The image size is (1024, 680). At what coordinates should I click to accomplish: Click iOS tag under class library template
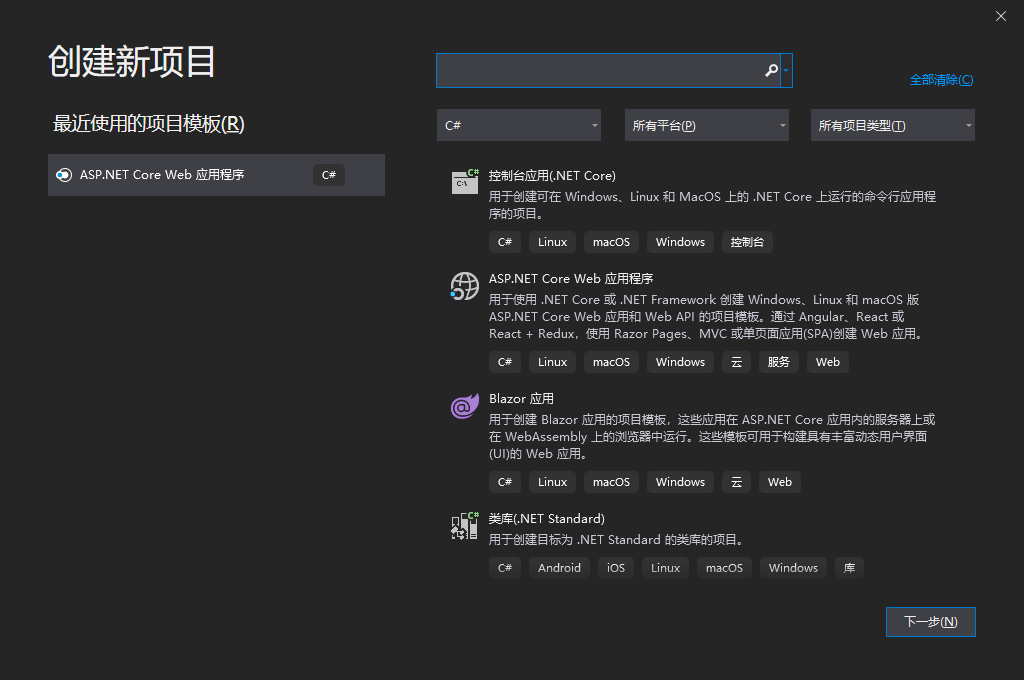616,568
